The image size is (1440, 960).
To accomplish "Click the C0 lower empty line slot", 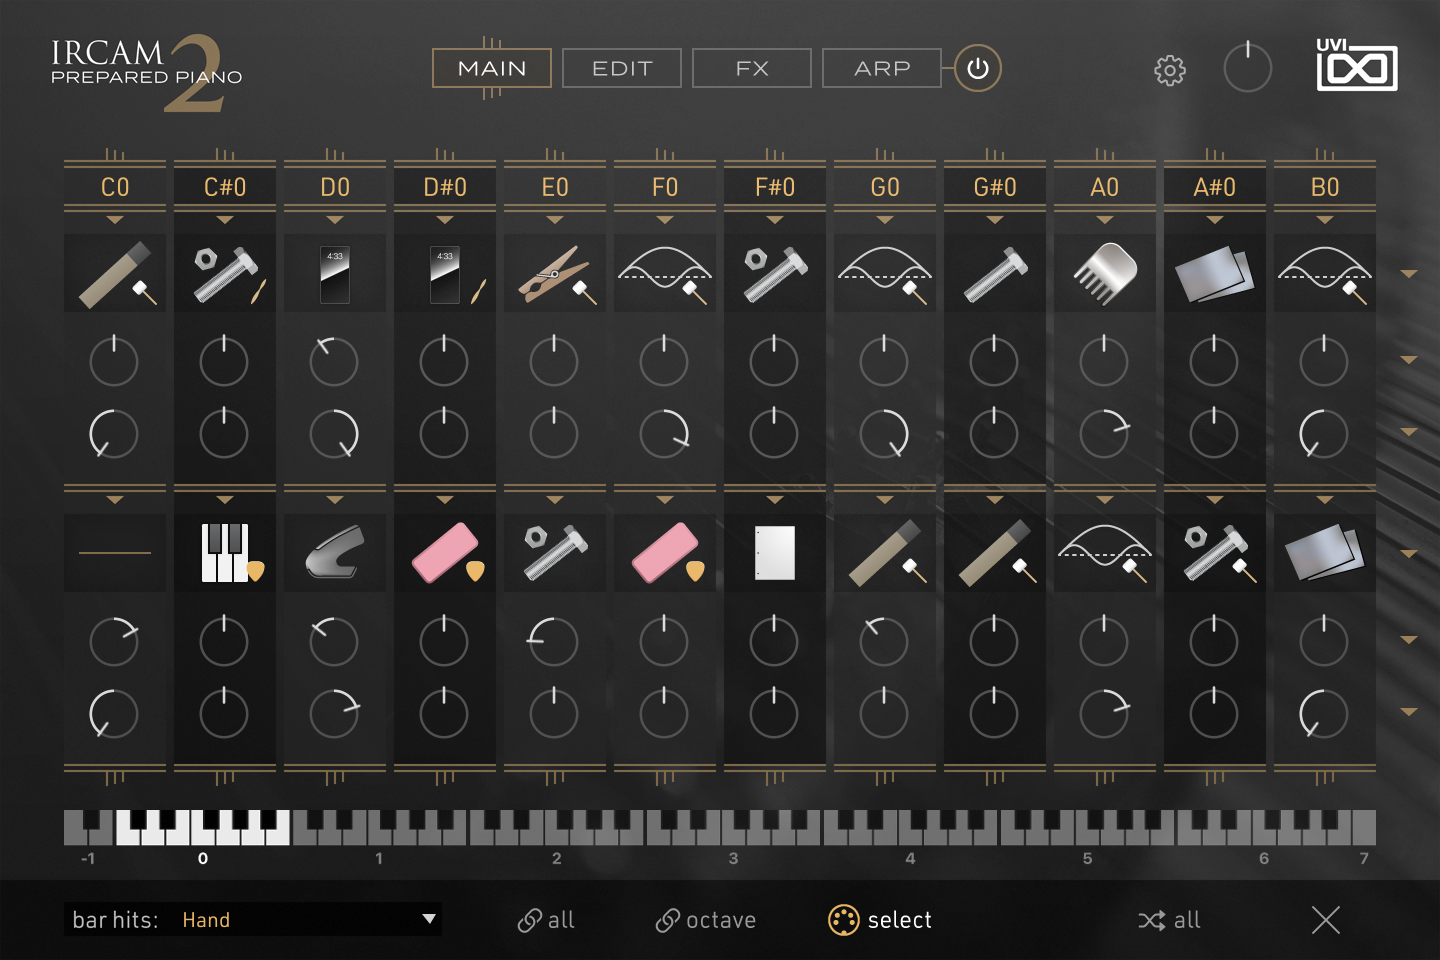I will [x=115, y=553].
